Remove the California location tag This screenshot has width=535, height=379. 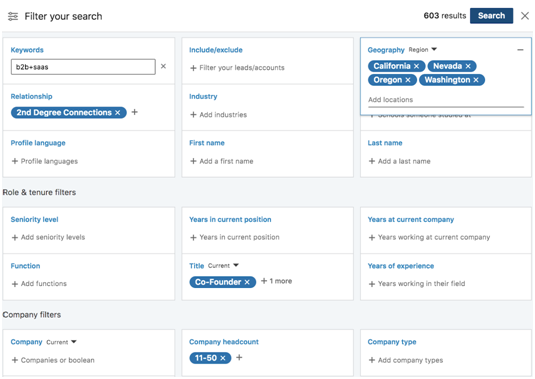coord(416,66)
